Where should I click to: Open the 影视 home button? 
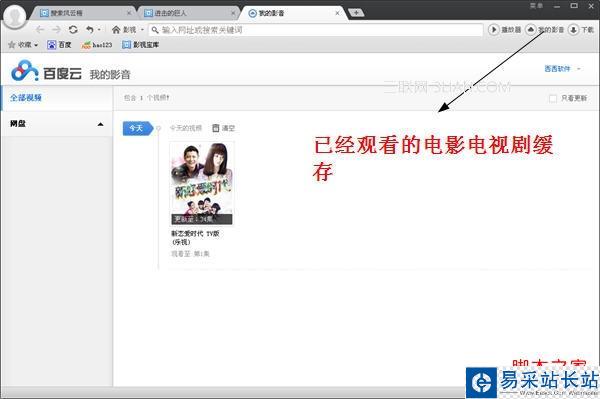click(124, 29)
